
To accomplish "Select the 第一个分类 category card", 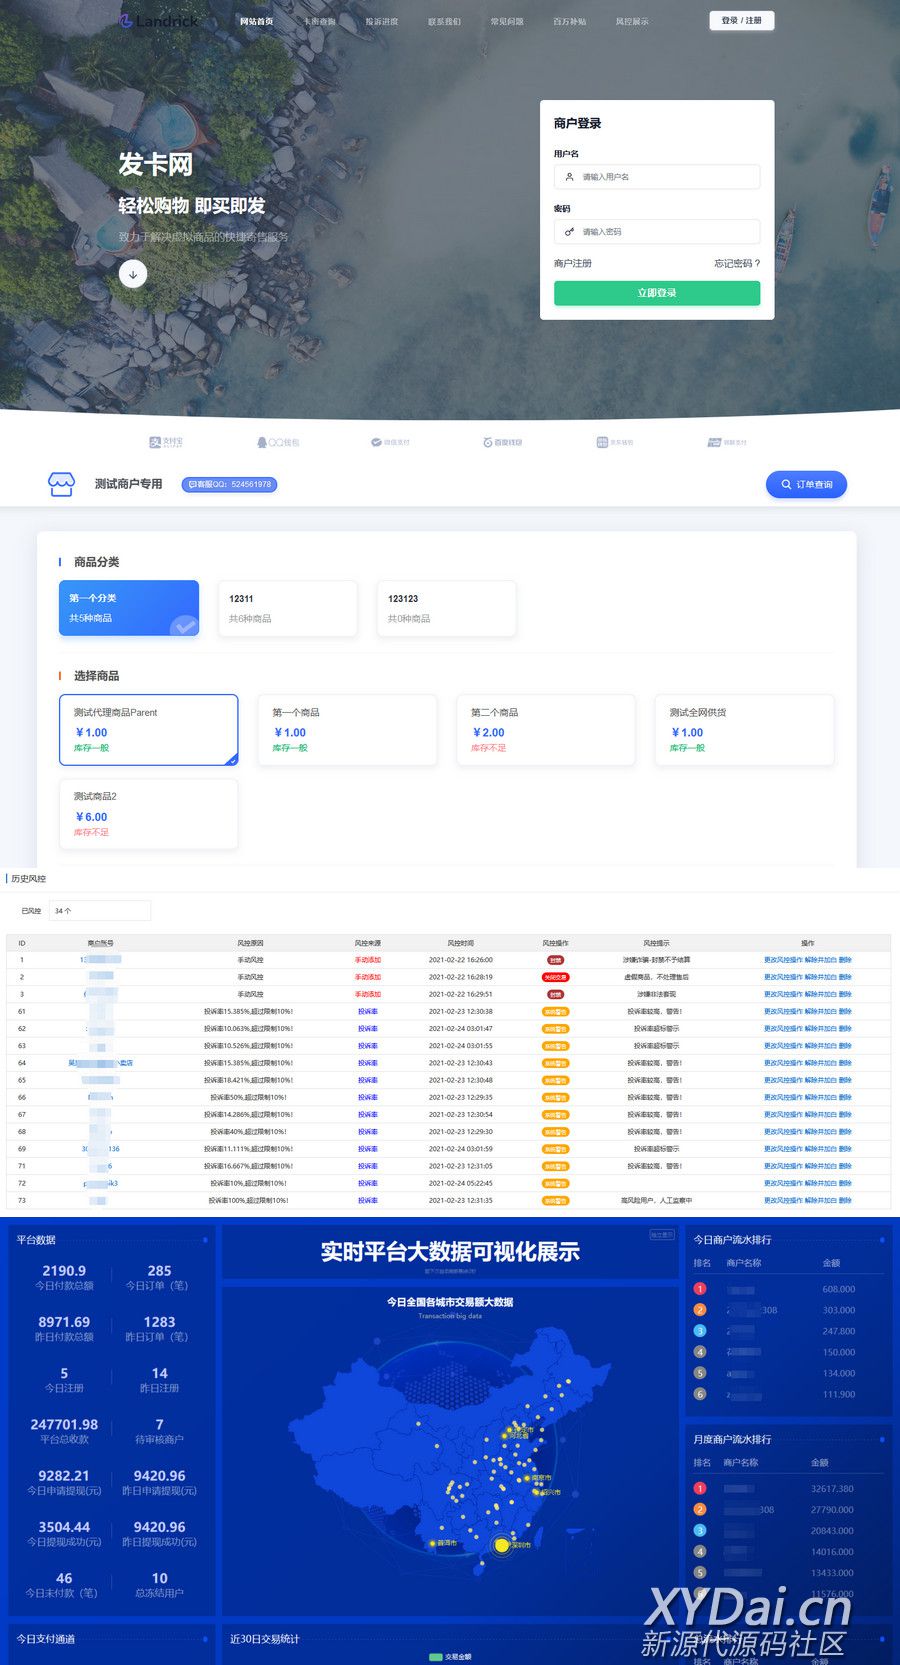I will click(x=129, y=608).
